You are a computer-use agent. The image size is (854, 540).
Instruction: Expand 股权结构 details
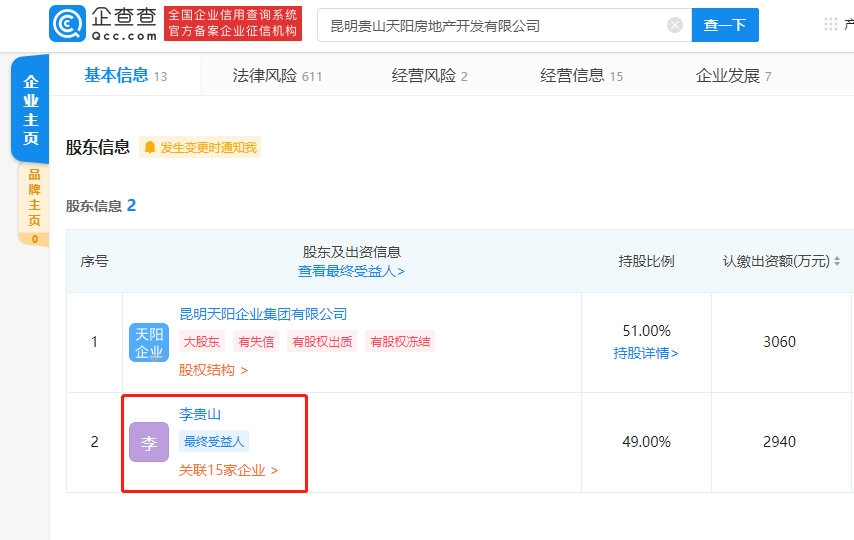pos(213,370)
